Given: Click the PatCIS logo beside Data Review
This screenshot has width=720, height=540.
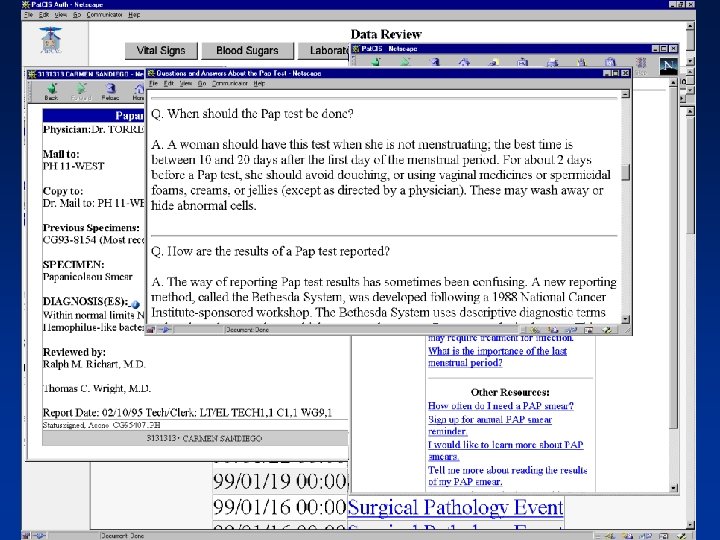Looking at the screenshot, I should [51, 40].
